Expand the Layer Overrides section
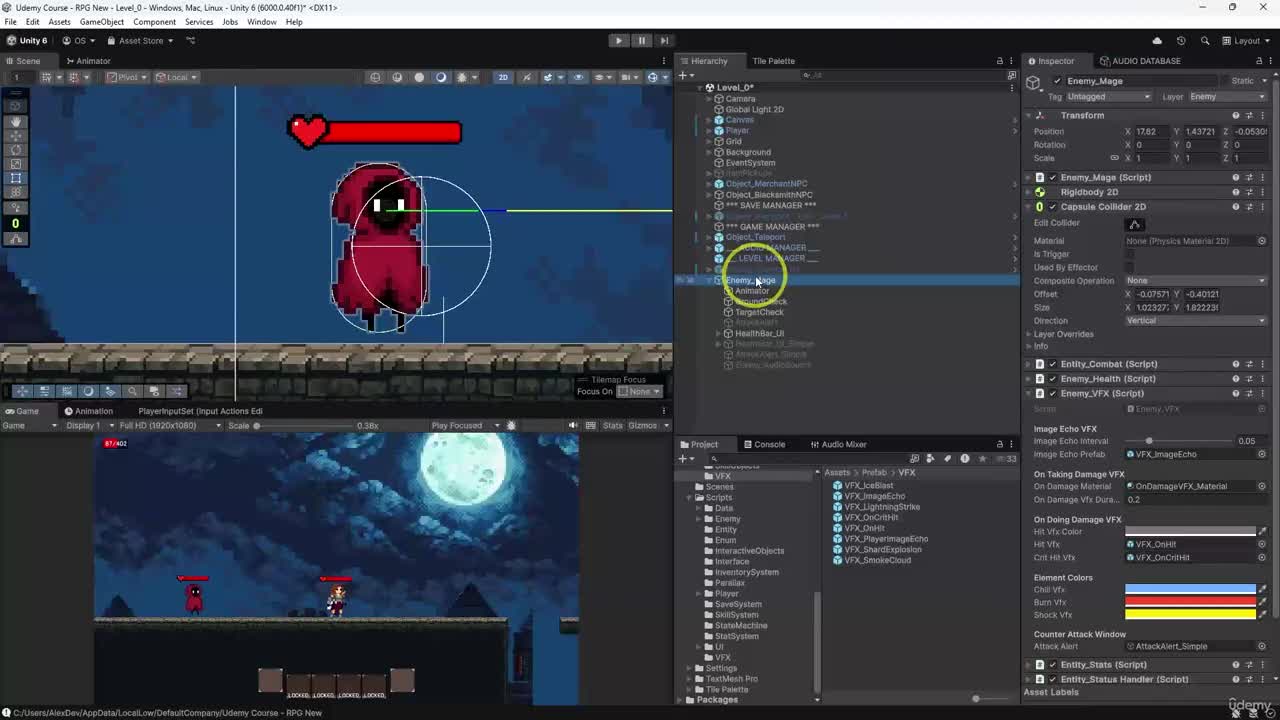 tap(1029, 334)
